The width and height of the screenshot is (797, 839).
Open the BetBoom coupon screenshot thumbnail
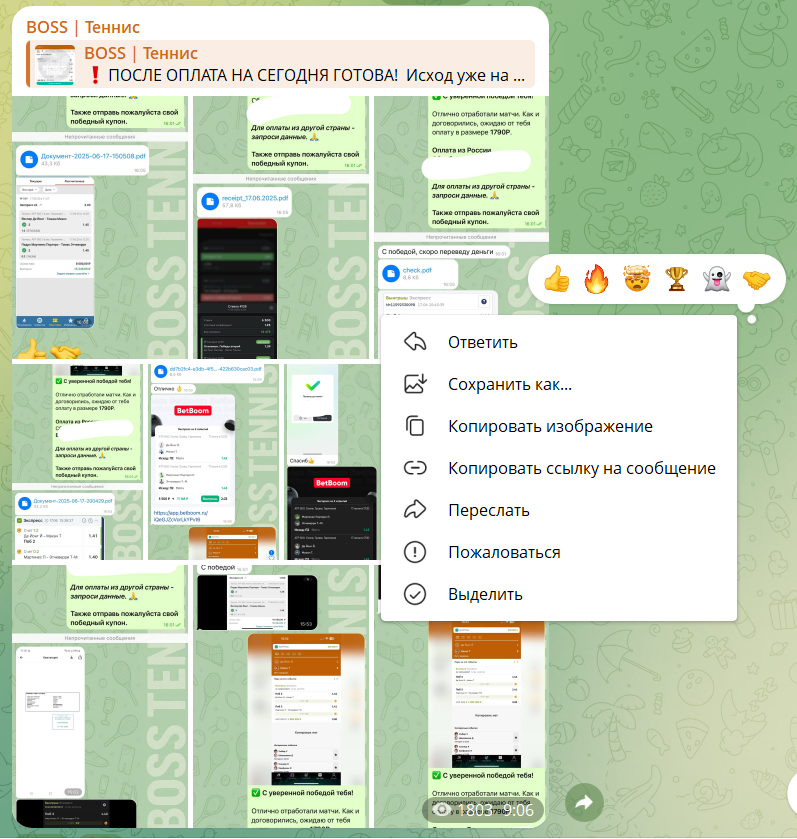pos(191,450)
